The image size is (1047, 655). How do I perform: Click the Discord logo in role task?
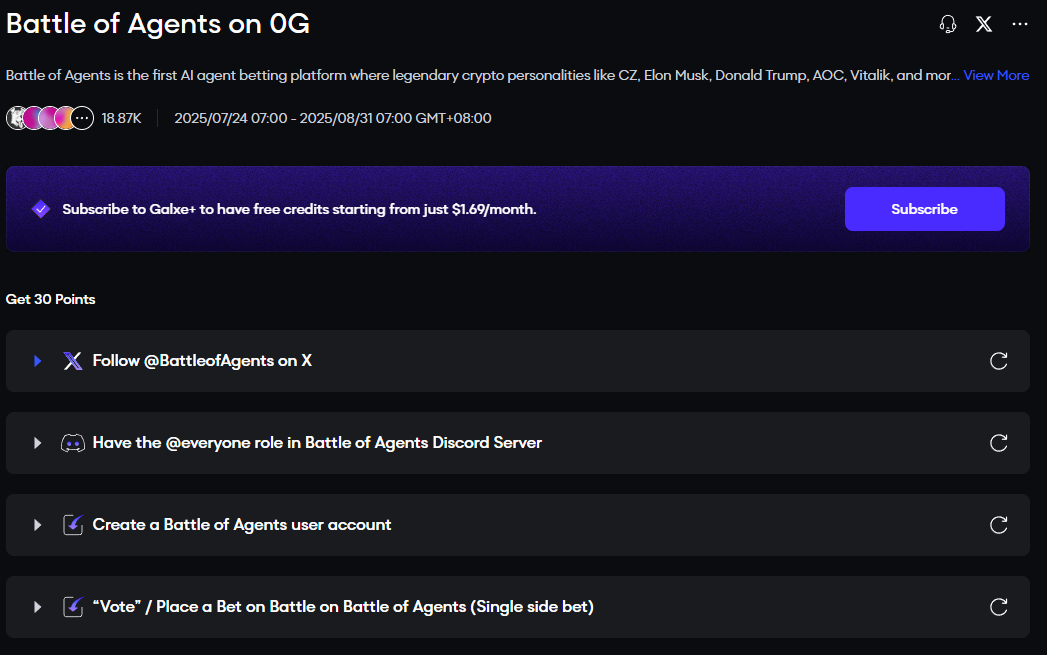73,443
